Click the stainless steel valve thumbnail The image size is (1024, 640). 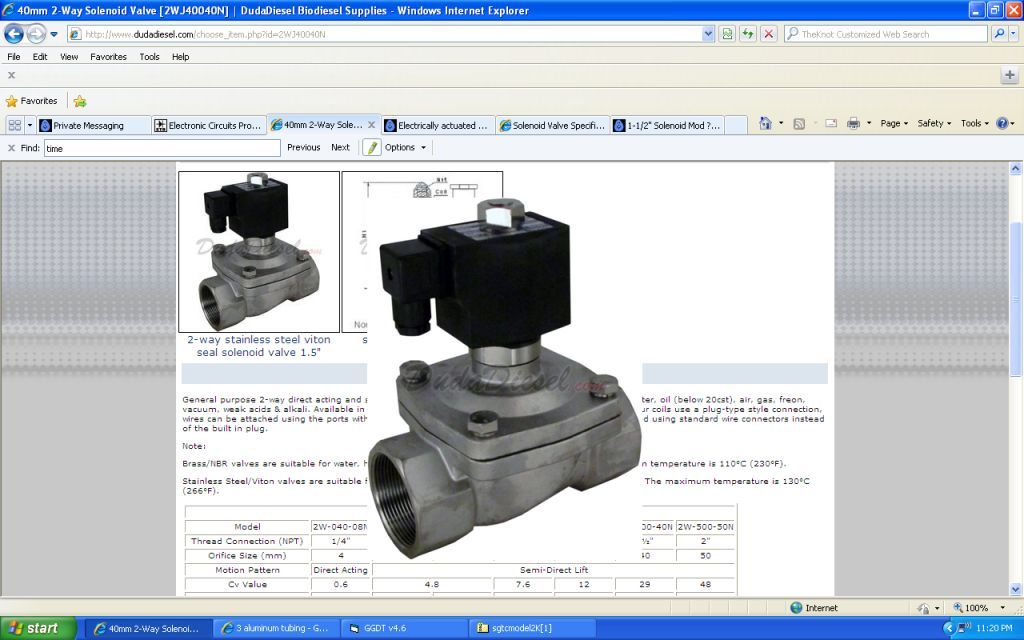coord(259,251)
